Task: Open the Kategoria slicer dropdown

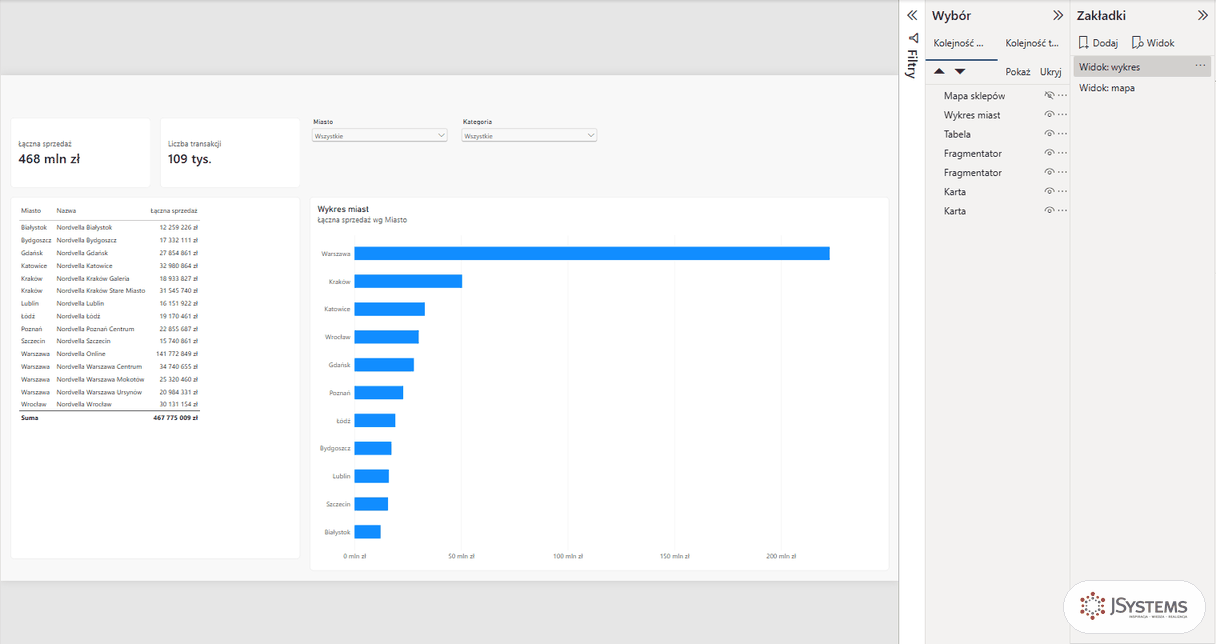Action: tap(529, 135)
